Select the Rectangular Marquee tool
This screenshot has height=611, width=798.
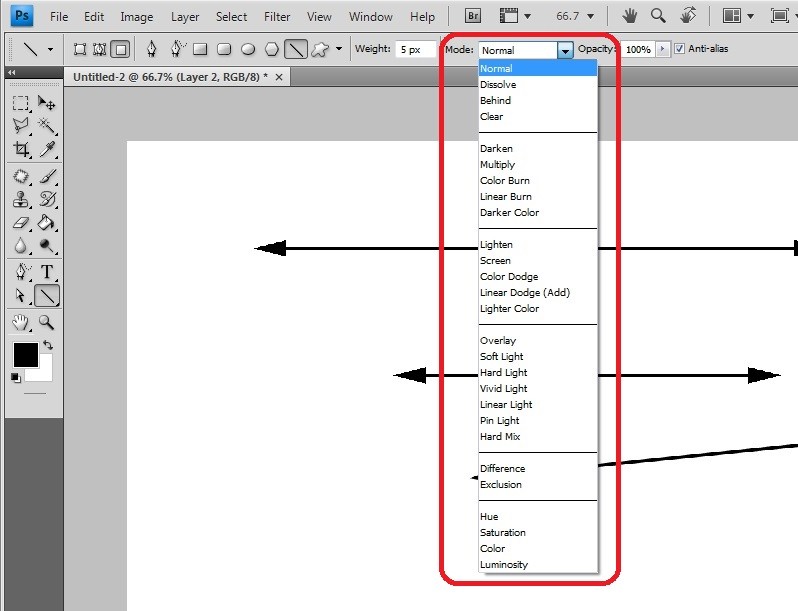pyautogui.click(x=20, y=103)
